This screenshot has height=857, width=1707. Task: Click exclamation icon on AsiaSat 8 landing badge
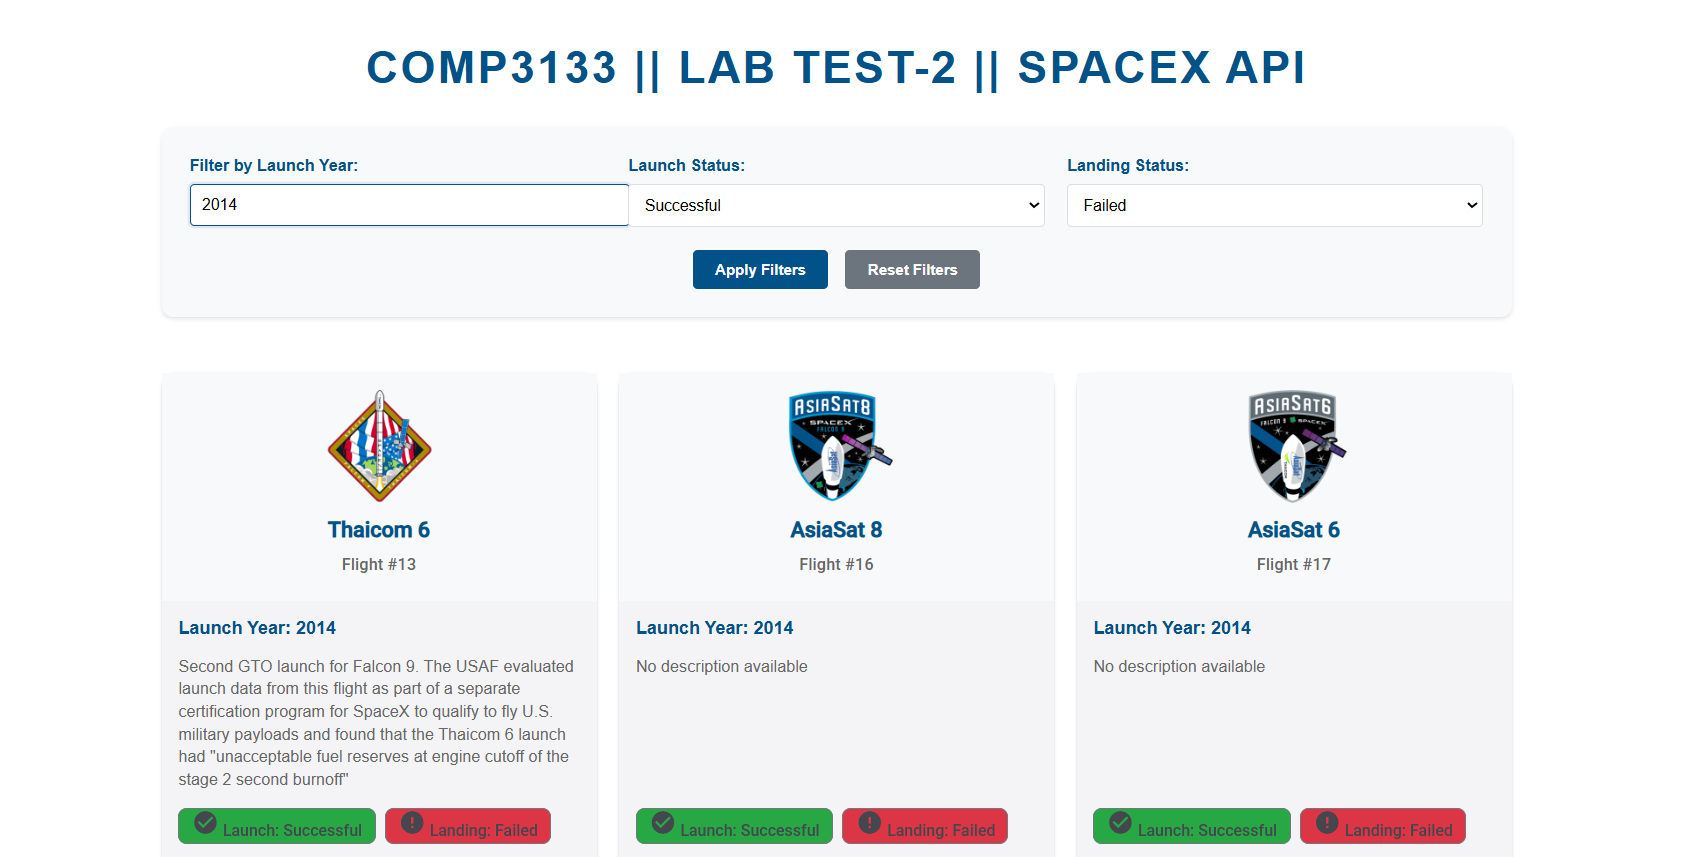[870, 822]
